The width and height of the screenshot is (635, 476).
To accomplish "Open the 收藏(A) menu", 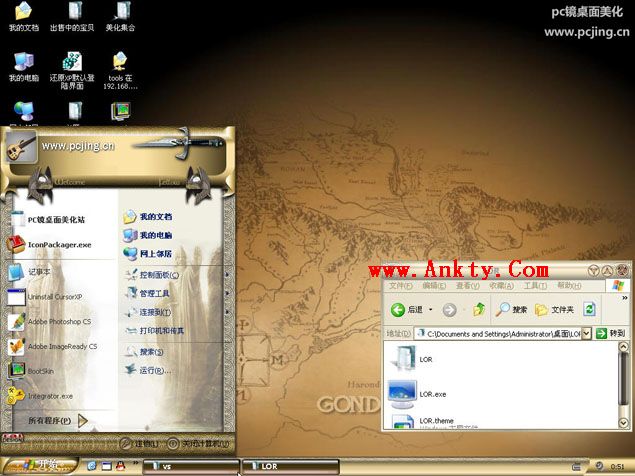I will coord(501,286).
